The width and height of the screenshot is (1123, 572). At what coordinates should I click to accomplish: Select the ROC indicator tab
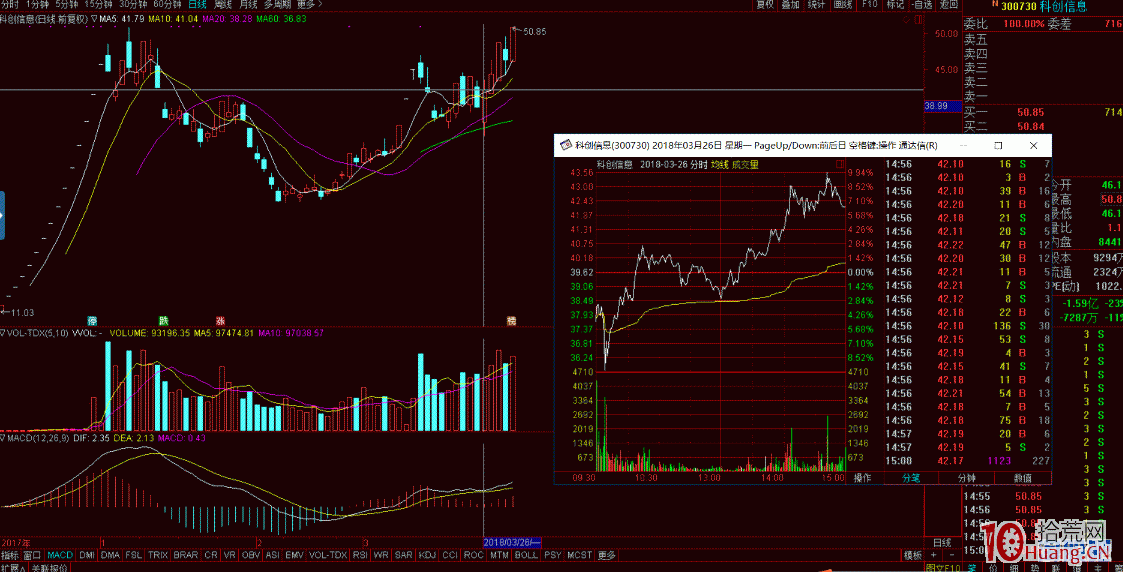coord(473,555)
